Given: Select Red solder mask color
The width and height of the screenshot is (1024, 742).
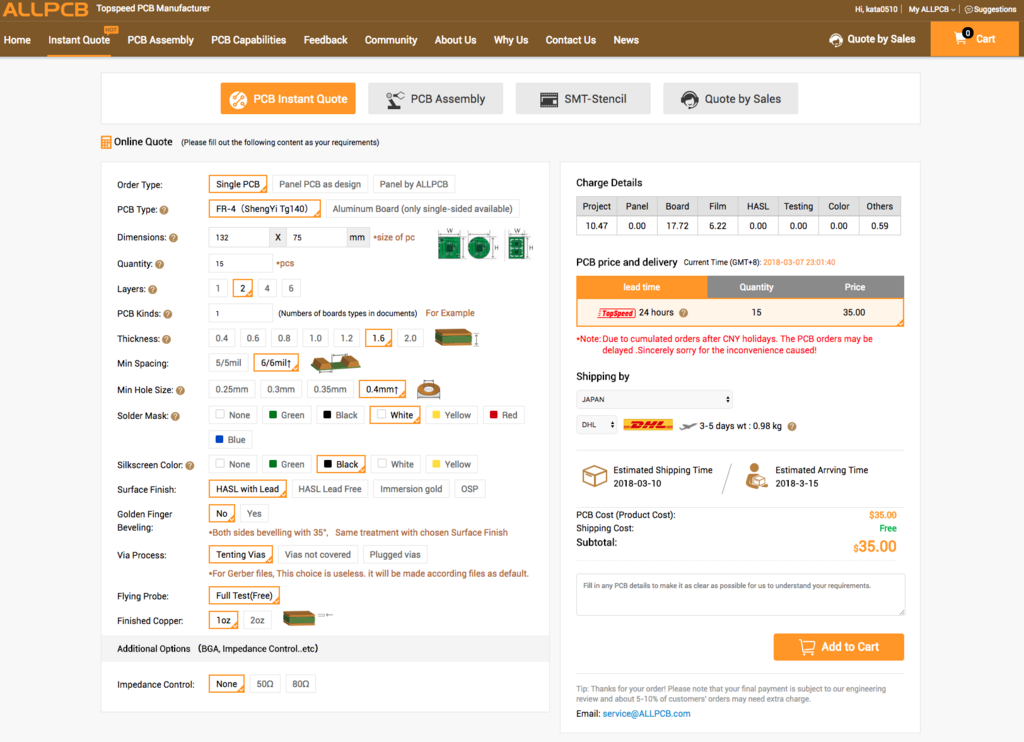Looking at the screenshot, I should coord(504,415).
